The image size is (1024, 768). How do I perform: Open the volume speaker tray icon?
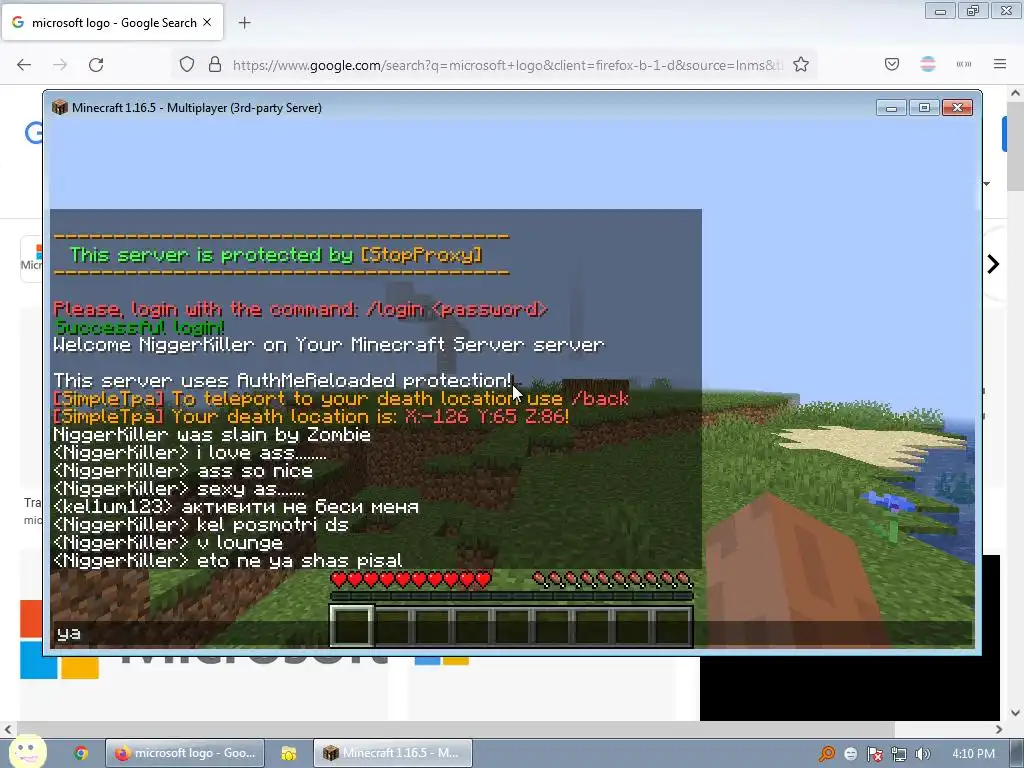(x=923, y=754)
